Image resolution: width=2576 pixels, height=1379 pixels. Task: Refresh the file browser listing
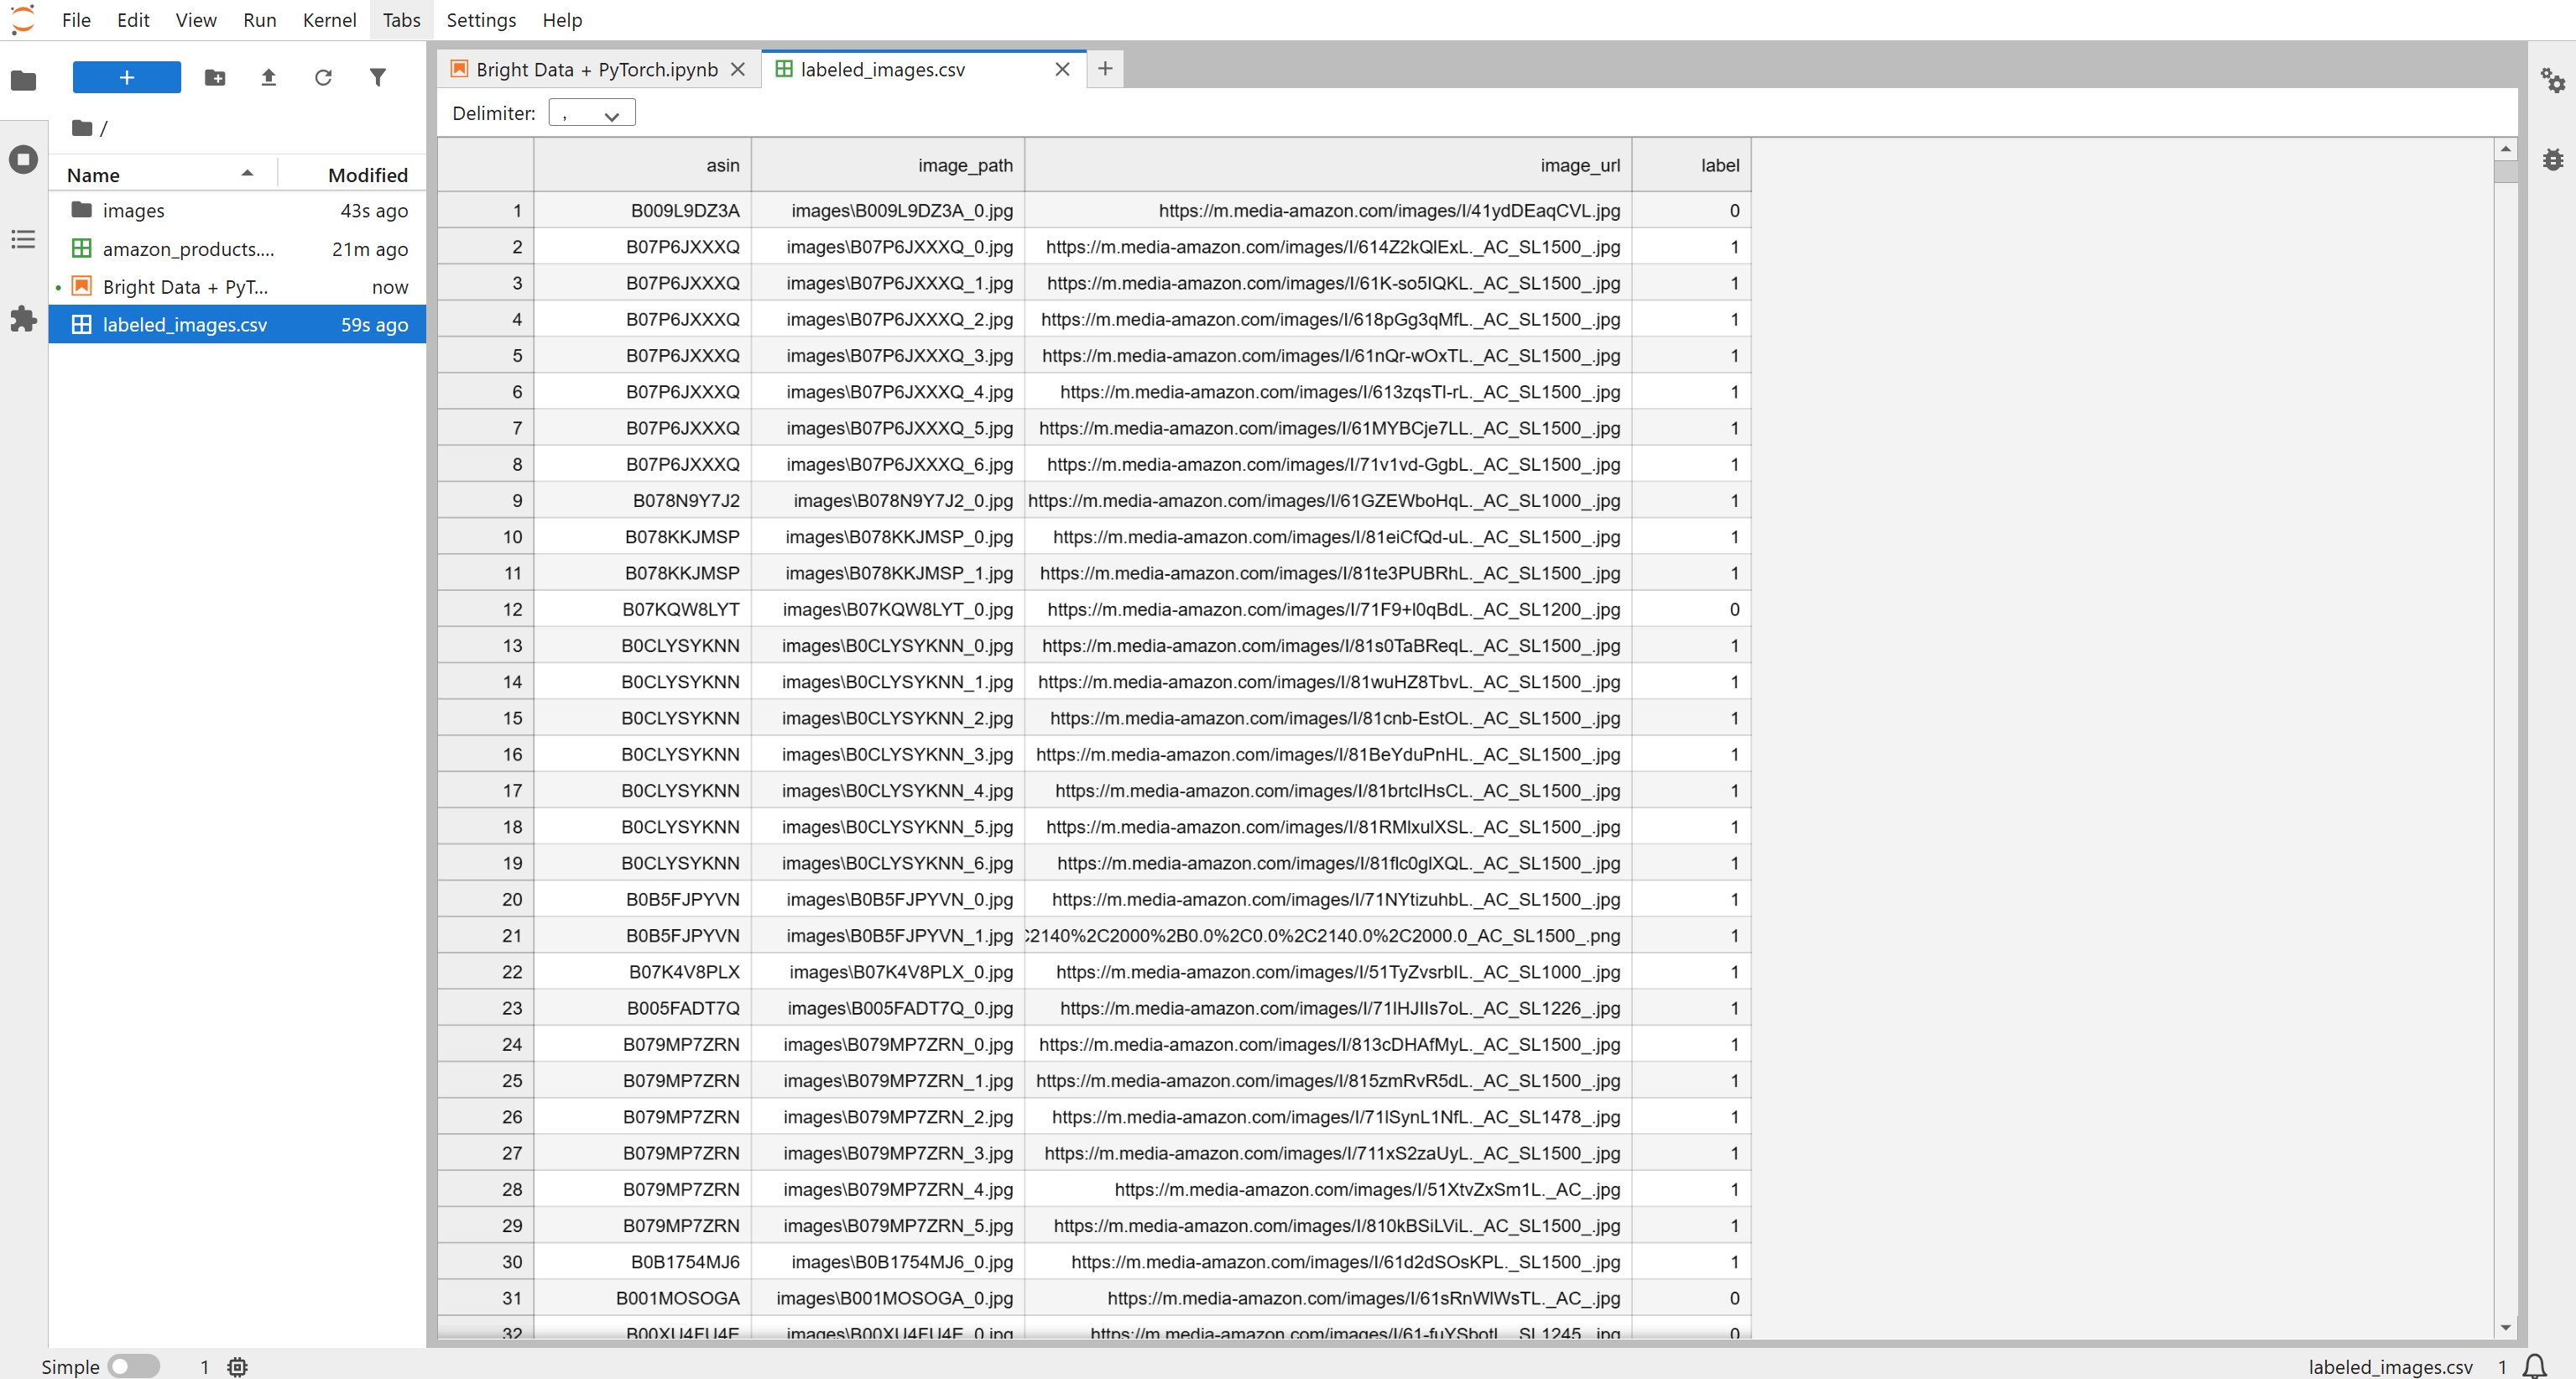pyautogui.click(x=323, y=77)
